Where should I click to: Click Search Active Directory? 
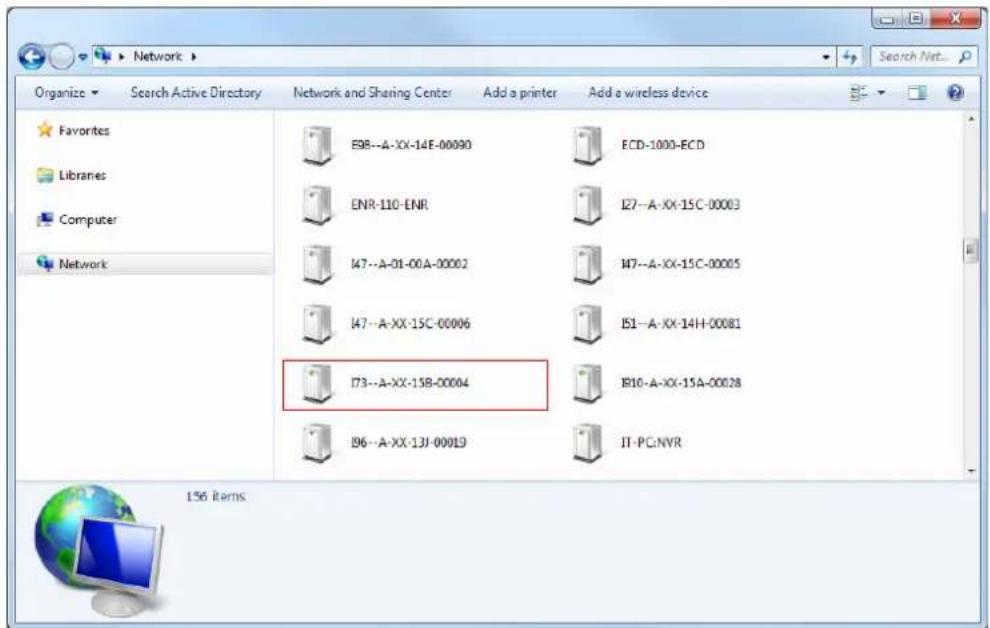click(196, 92)
